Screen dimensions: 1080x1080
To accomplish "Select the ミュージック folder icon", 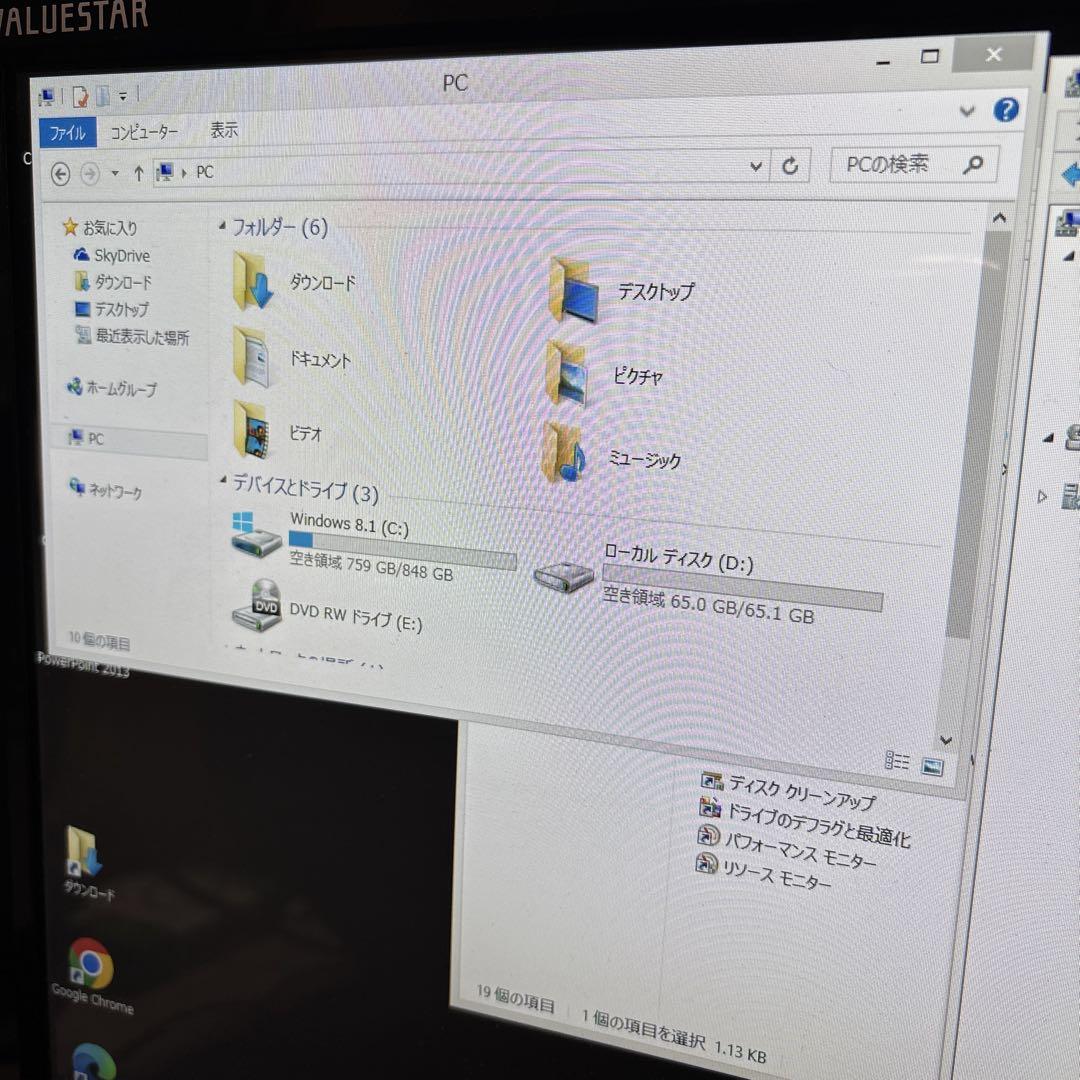I will pos(564,453).
